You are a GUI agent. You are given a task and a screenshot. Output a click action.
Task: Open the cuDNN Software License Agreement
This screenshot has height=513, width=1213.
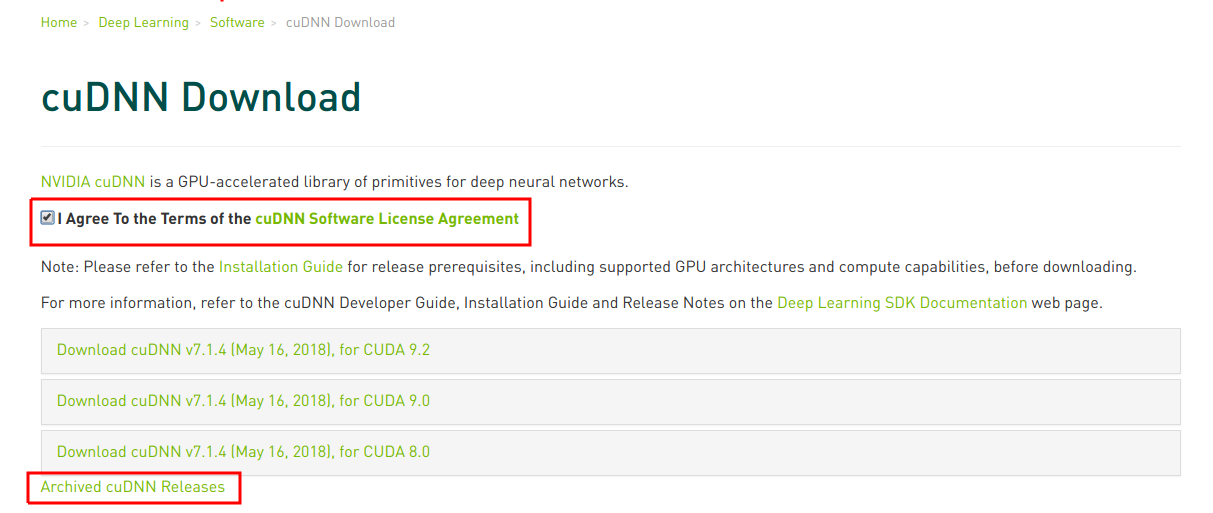(387, 219)
